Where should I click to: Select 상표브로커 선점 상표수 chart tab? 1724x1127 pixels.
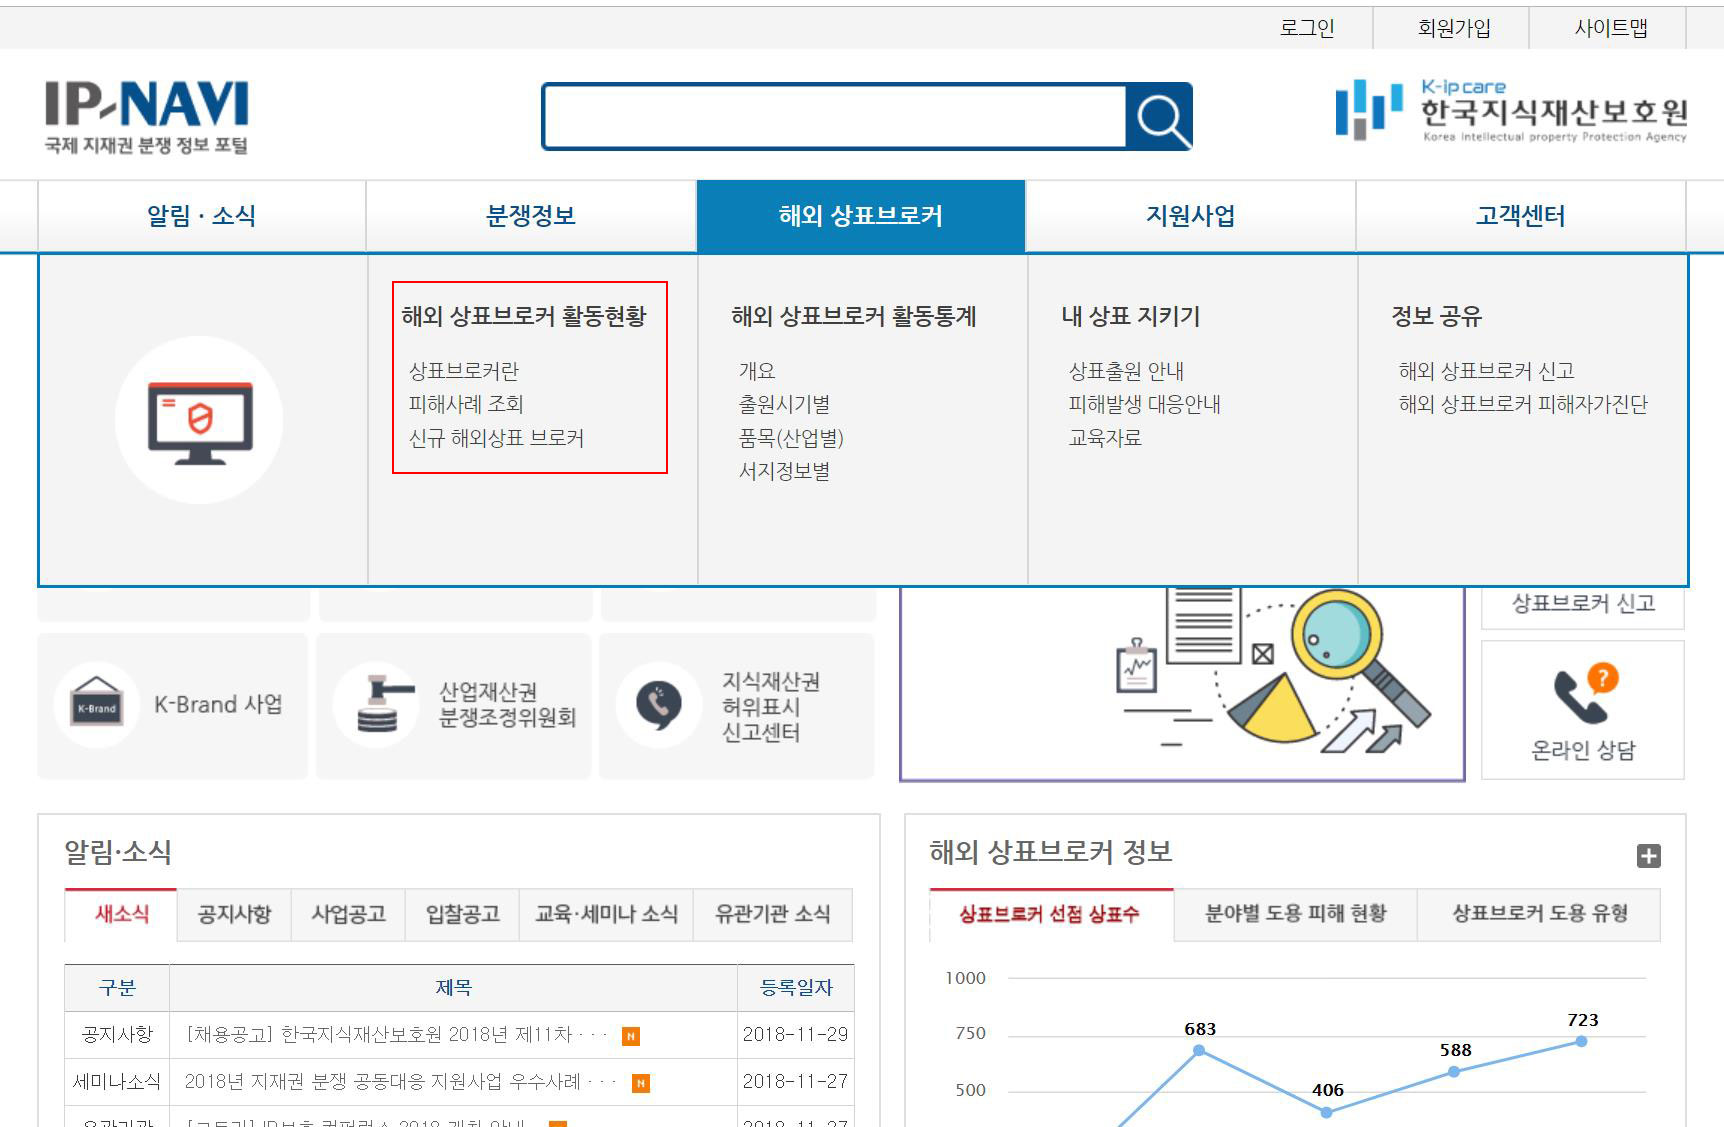click(1050, 914)
